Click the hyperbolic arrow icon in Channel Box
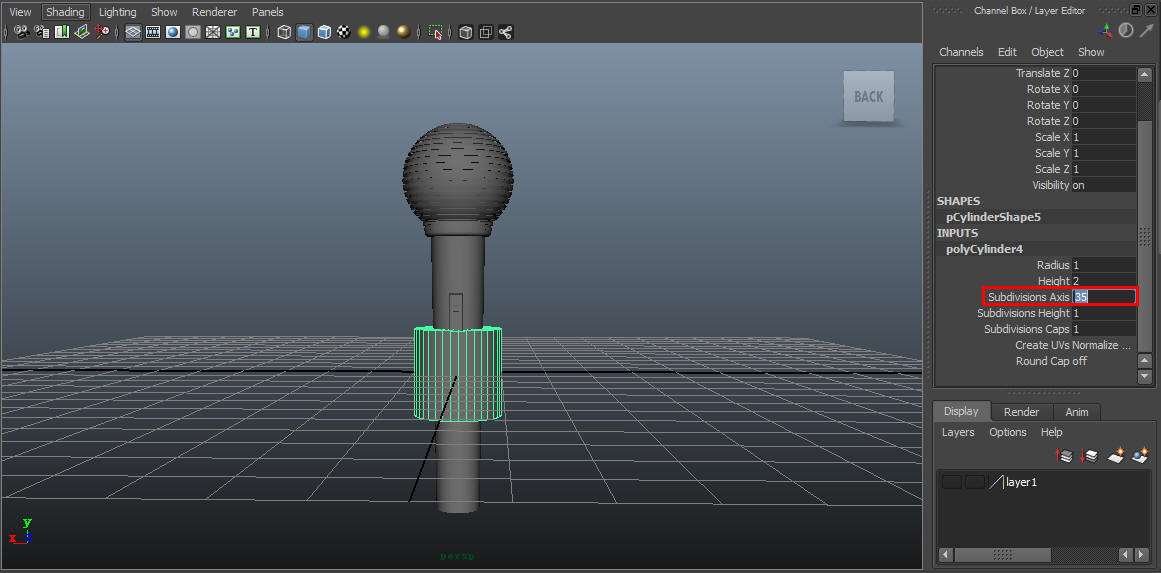Screen dimensions: 1161x573 (x=1146, y=30)
